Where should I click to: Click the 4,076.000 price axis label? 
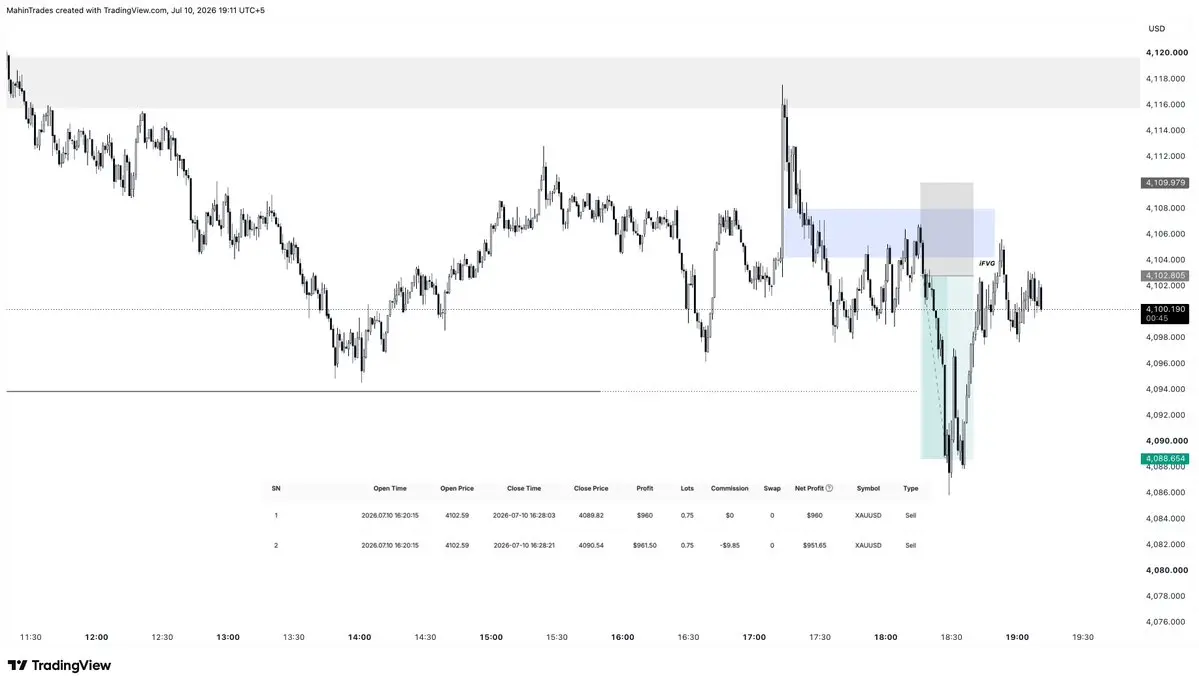(x=1166, y=622)
